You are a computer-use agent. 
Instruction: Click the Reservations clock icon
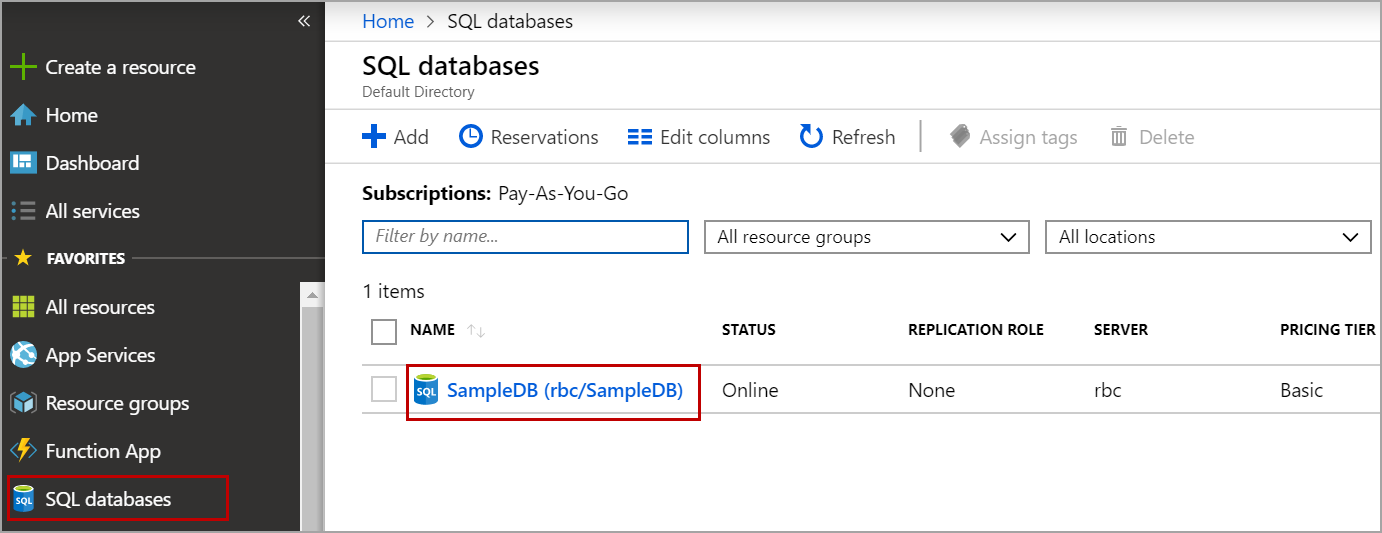click(470, 137)
